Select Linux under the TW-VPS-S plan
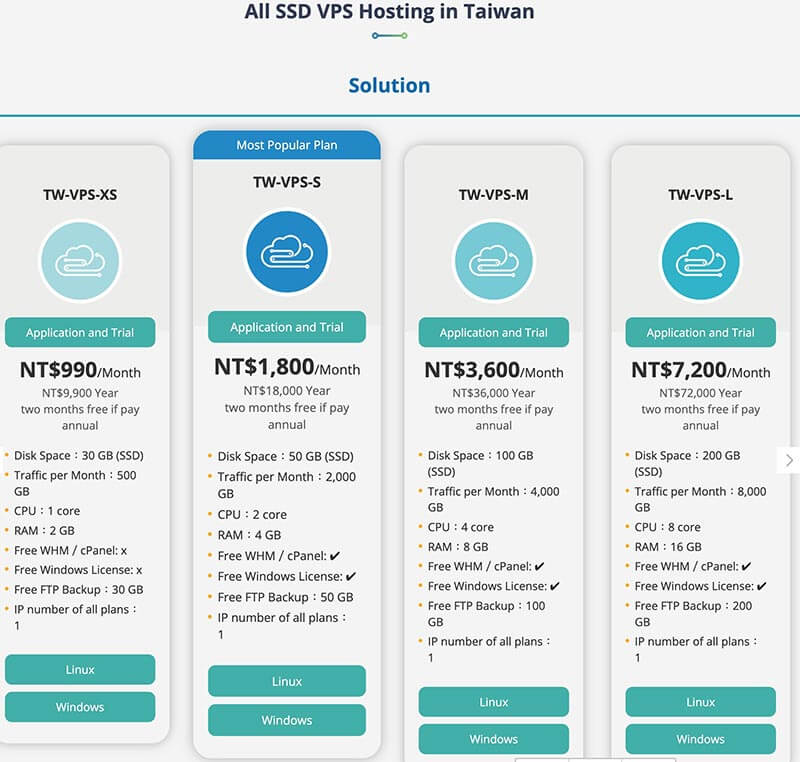This screenshot has width=800, height=762. [287, 681]
